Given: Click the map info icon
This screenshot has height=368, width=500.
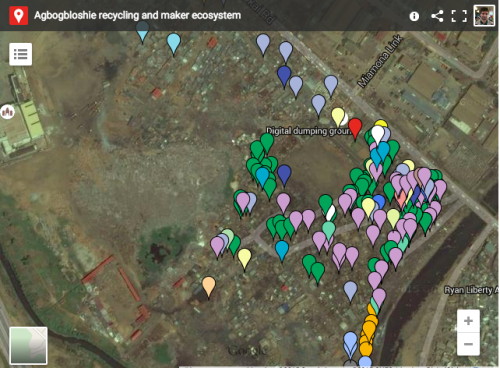Looking at the screenshot, I should click(414, 16).
